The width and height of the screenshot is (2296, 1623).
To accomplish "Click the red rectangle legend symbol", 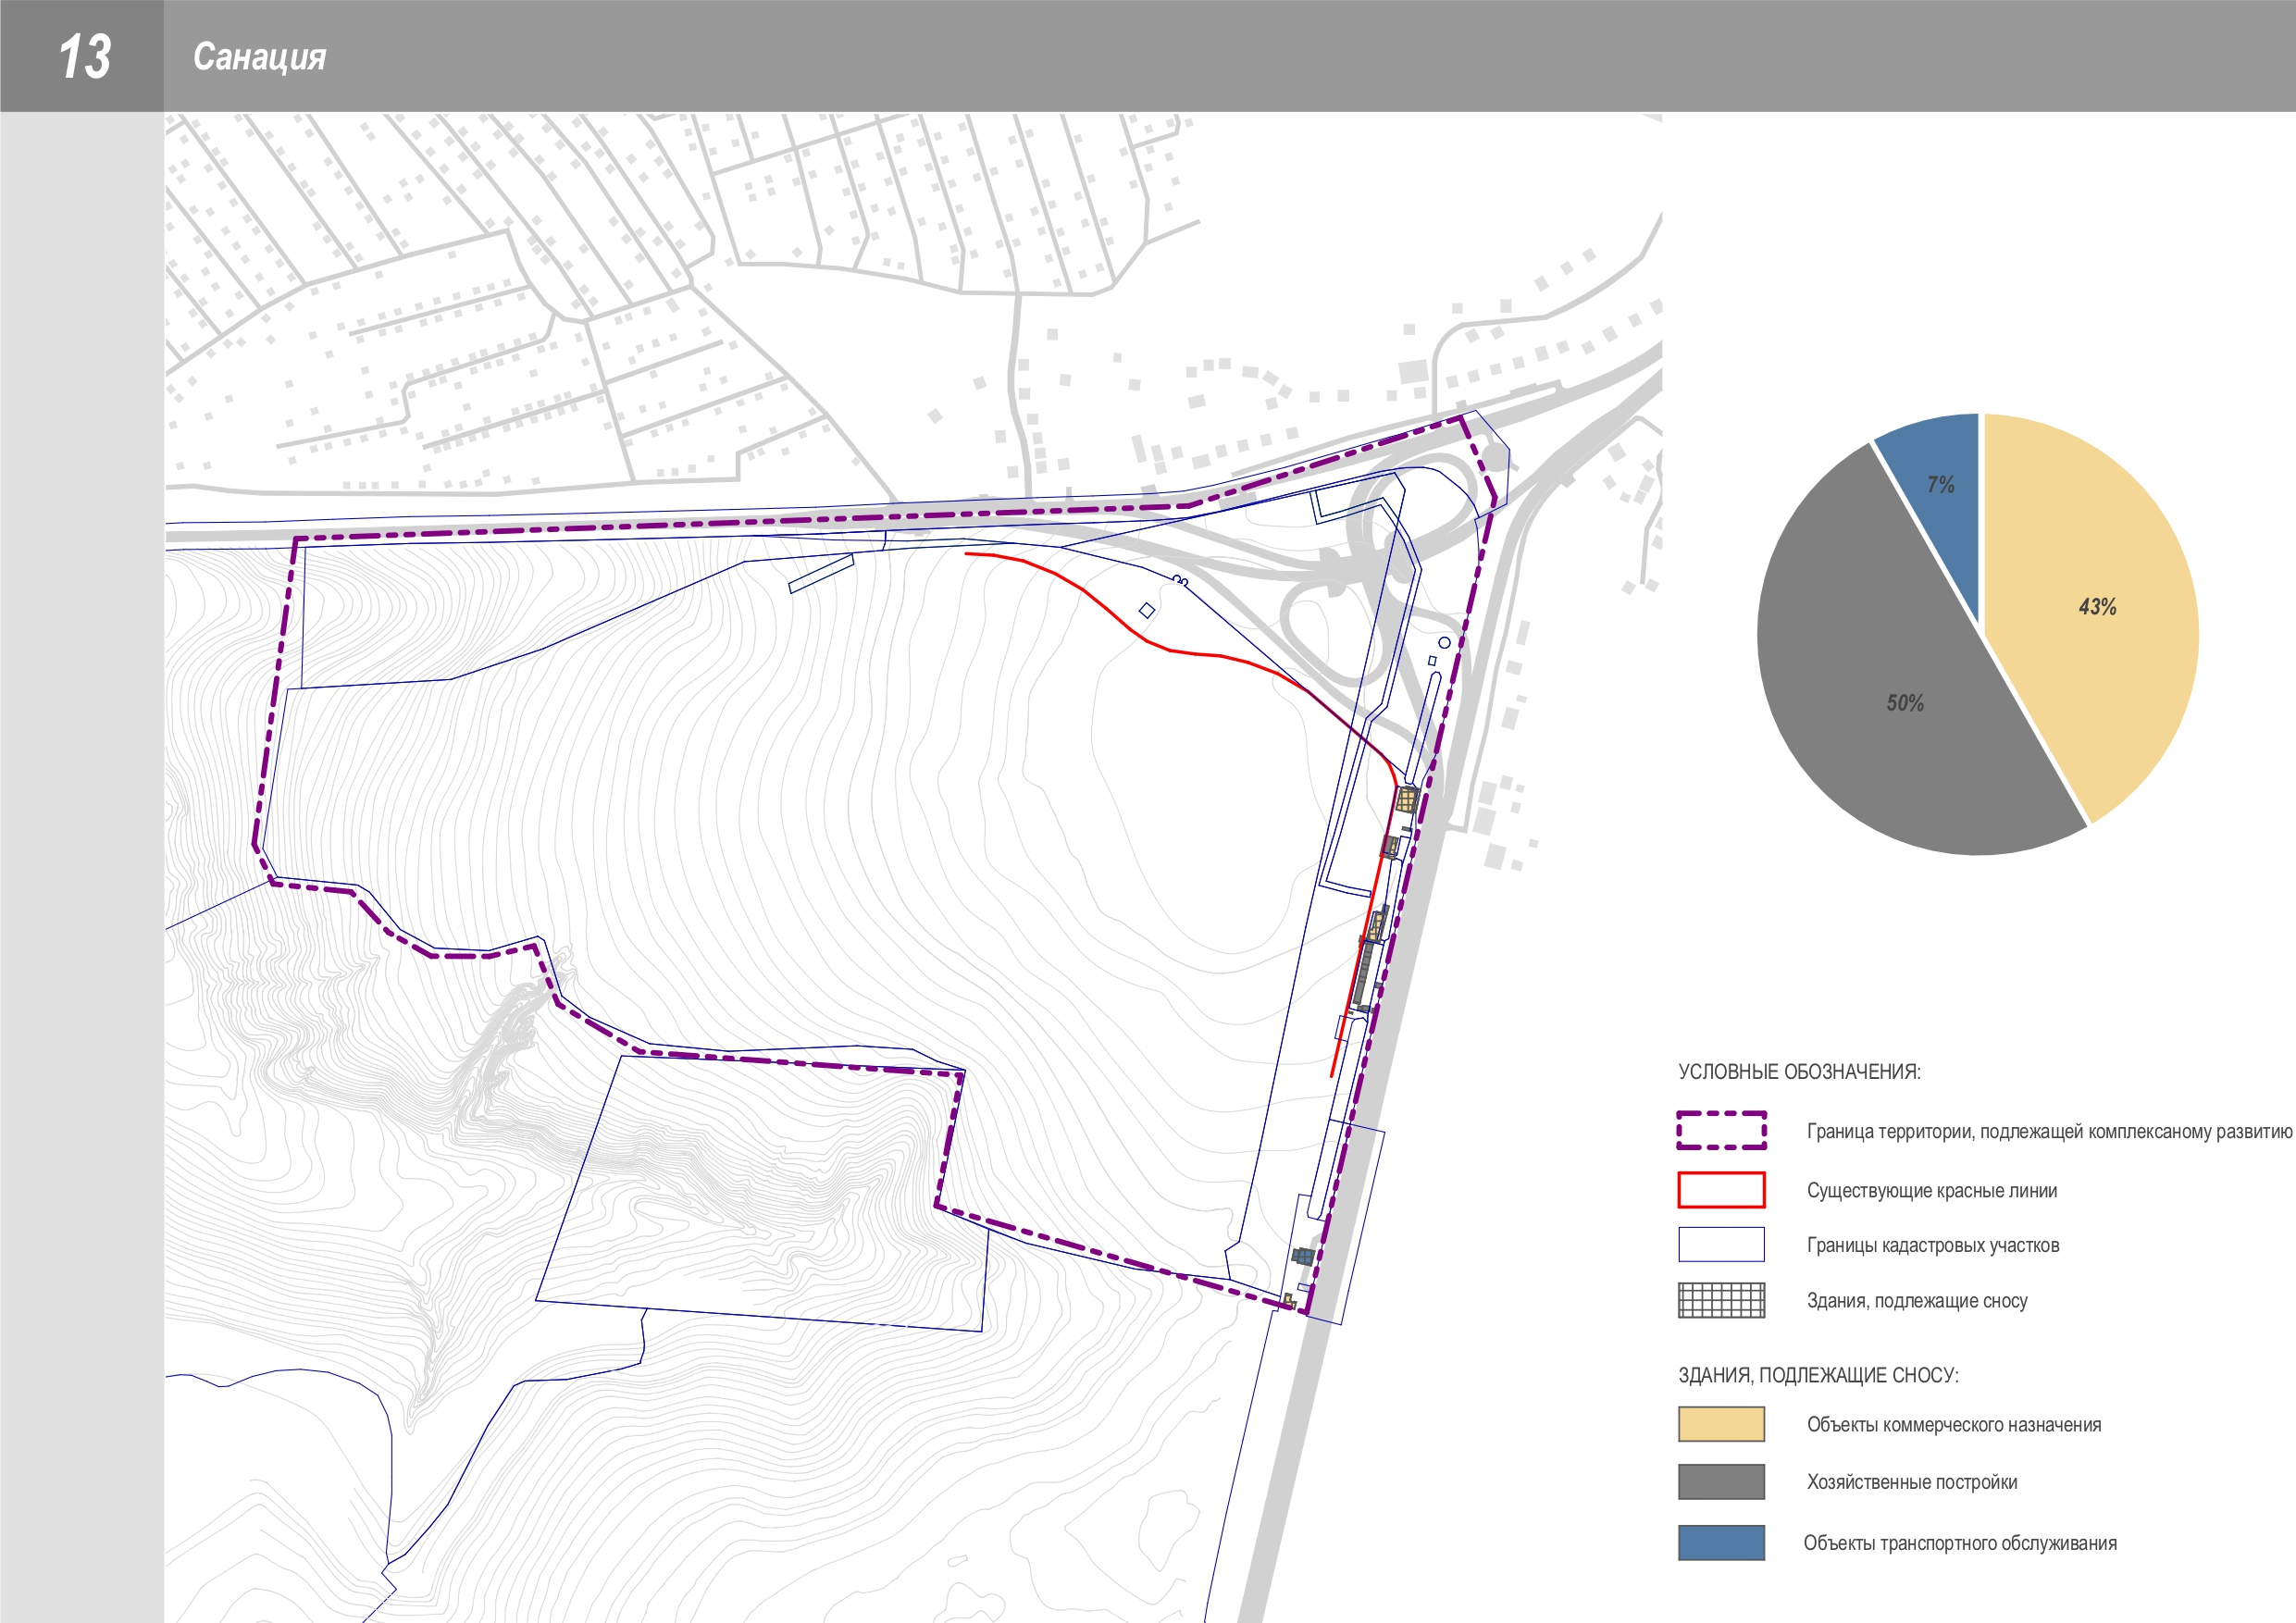I will [1720, 1190].
